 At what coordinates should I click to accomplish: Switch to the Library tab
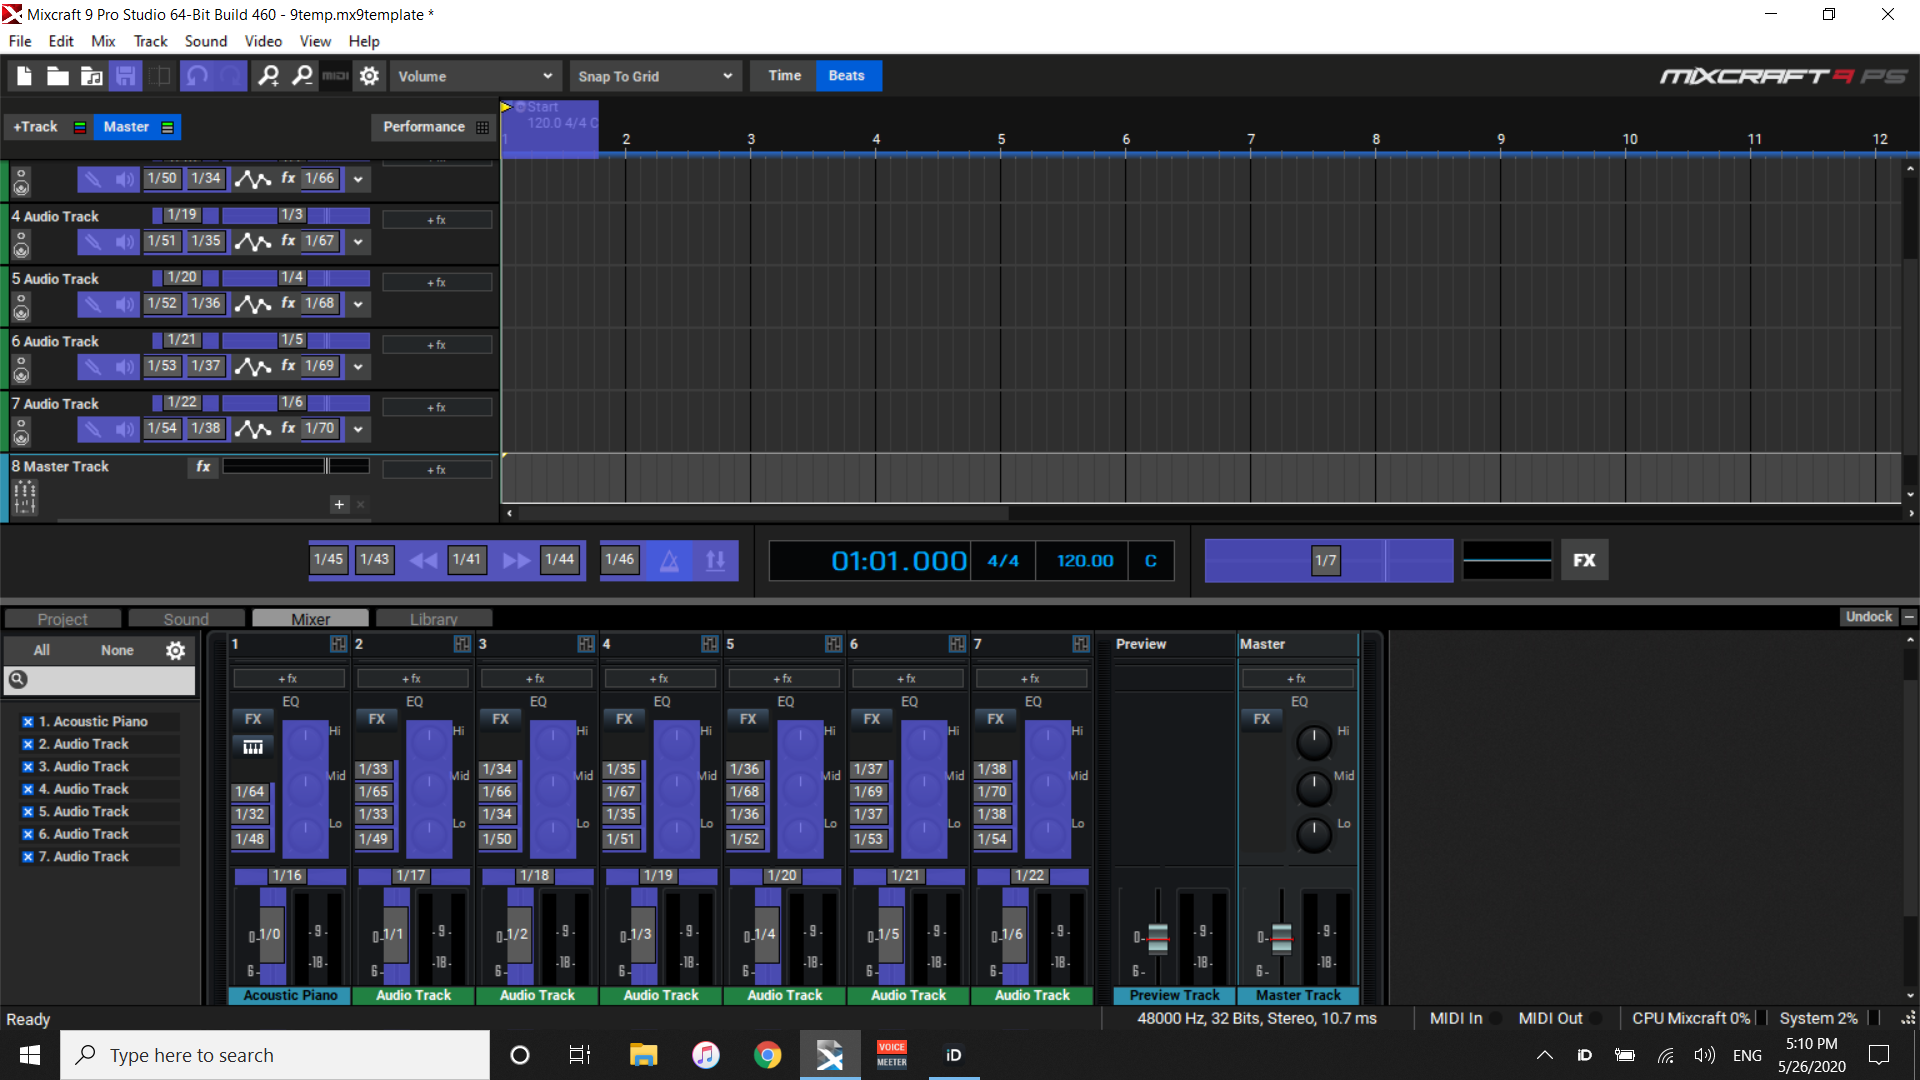click(x=434, y=619)
